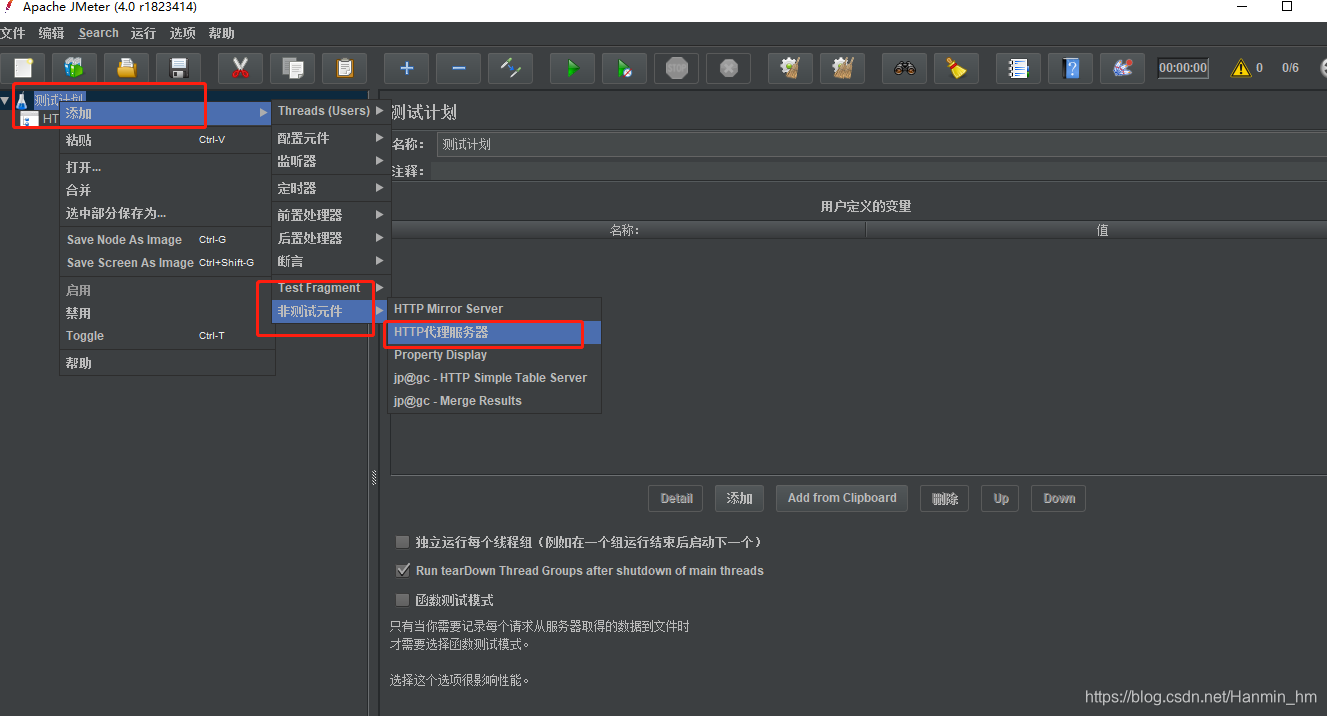This screenshot has height=716, width=1327.
Task: Click the yellow warning triangle icon
Action: point(1241,68)
